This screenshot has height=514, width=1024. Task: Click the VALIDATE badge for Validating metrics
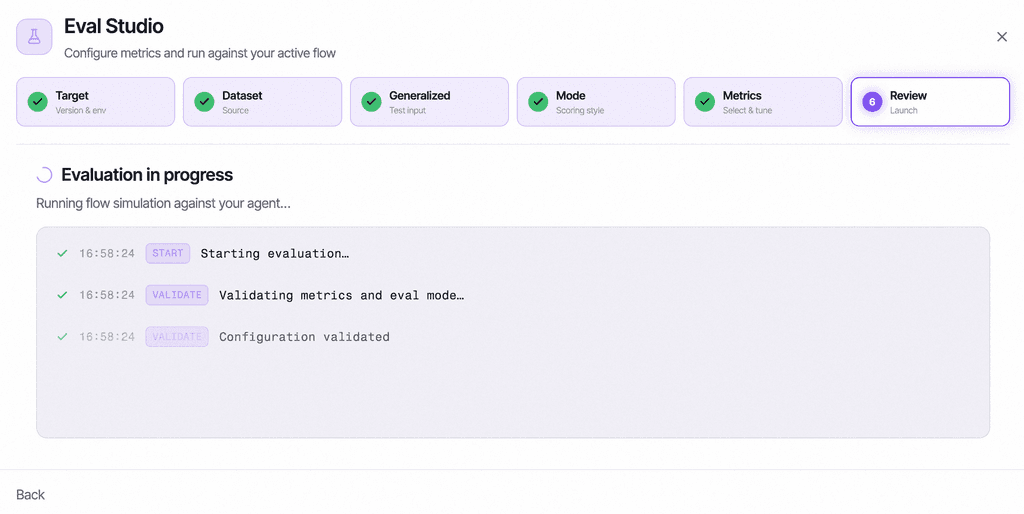tap(177, 295)
